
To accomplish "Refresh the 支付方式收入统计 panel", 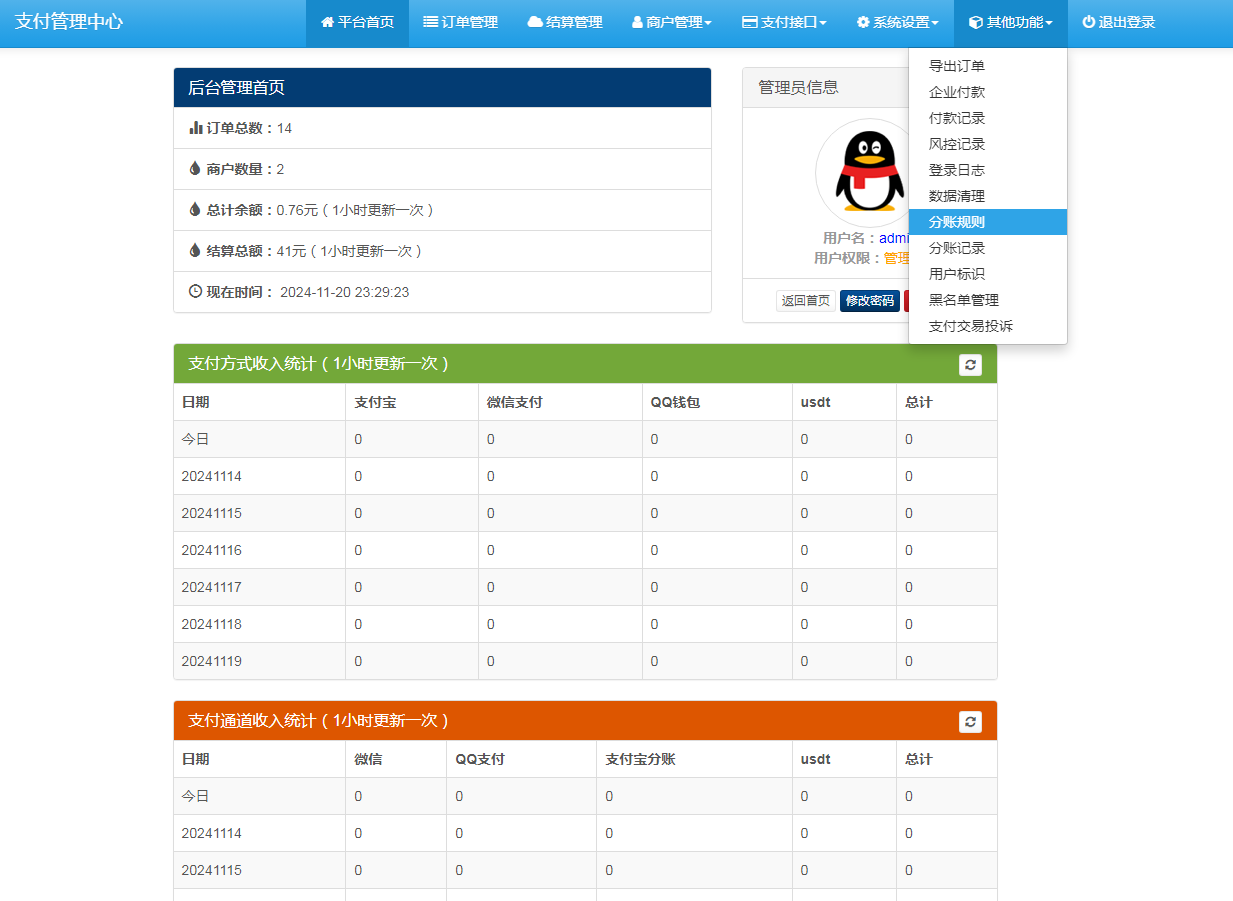I will click(x=969, y=364).
